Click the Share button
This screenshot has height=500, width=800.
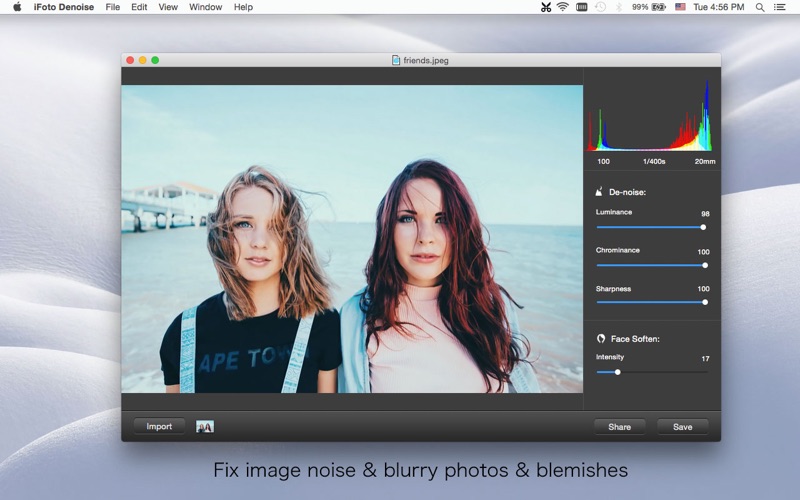pyautogui.click(x=619, y=427)
